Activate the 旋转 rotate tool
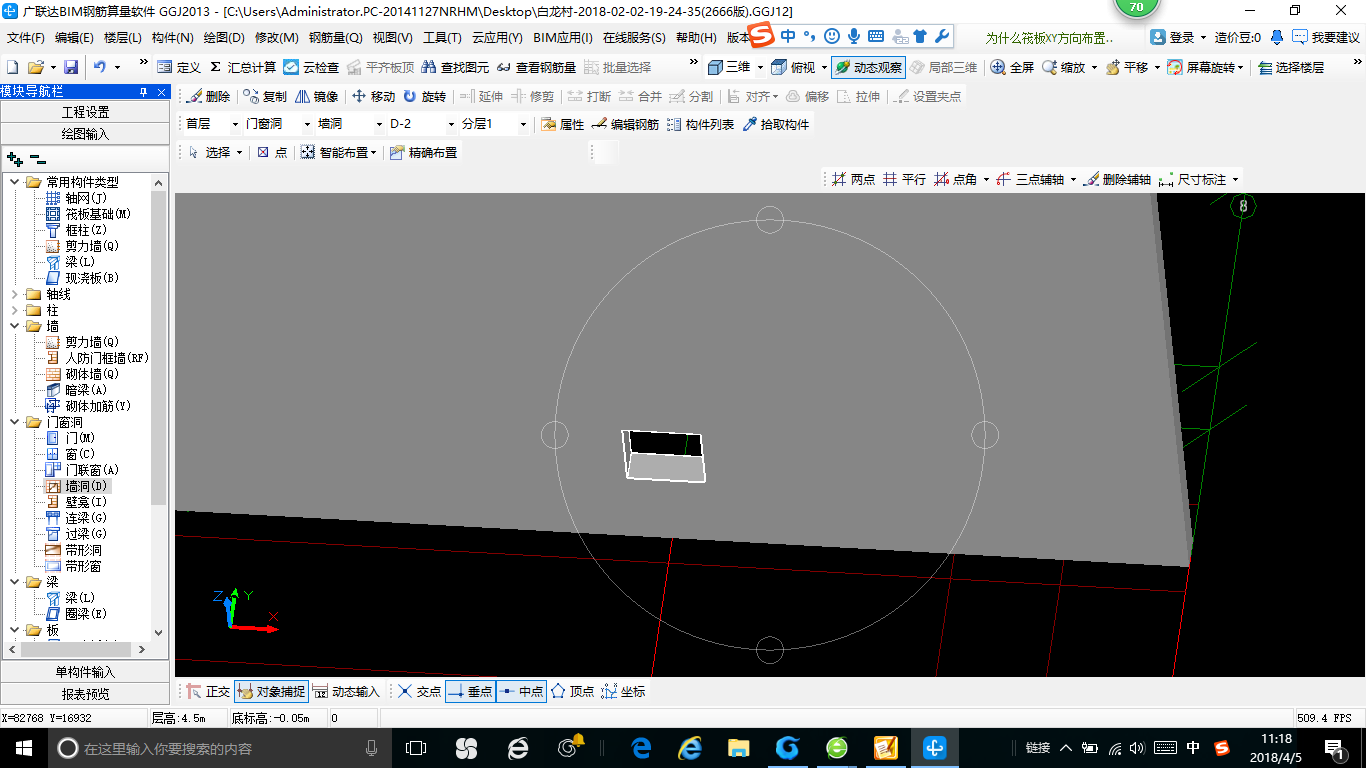1366x768 pixels. click(x=424, y=97)
